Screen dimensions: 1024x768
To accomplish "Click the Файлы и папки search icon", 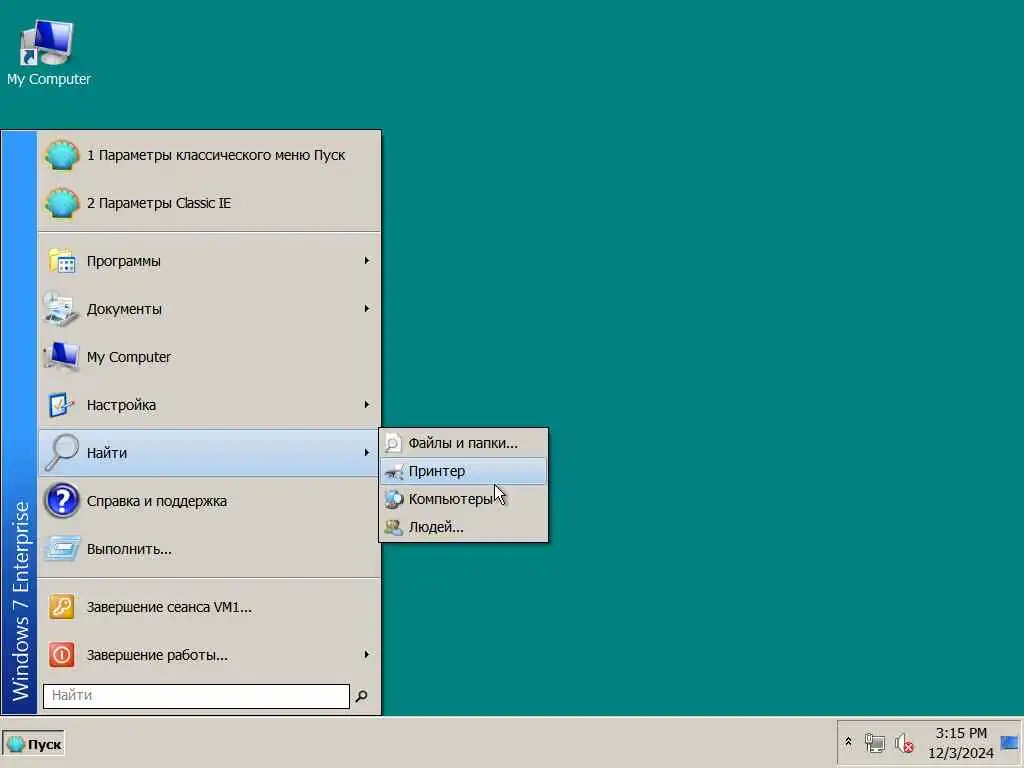I will 393,443.
